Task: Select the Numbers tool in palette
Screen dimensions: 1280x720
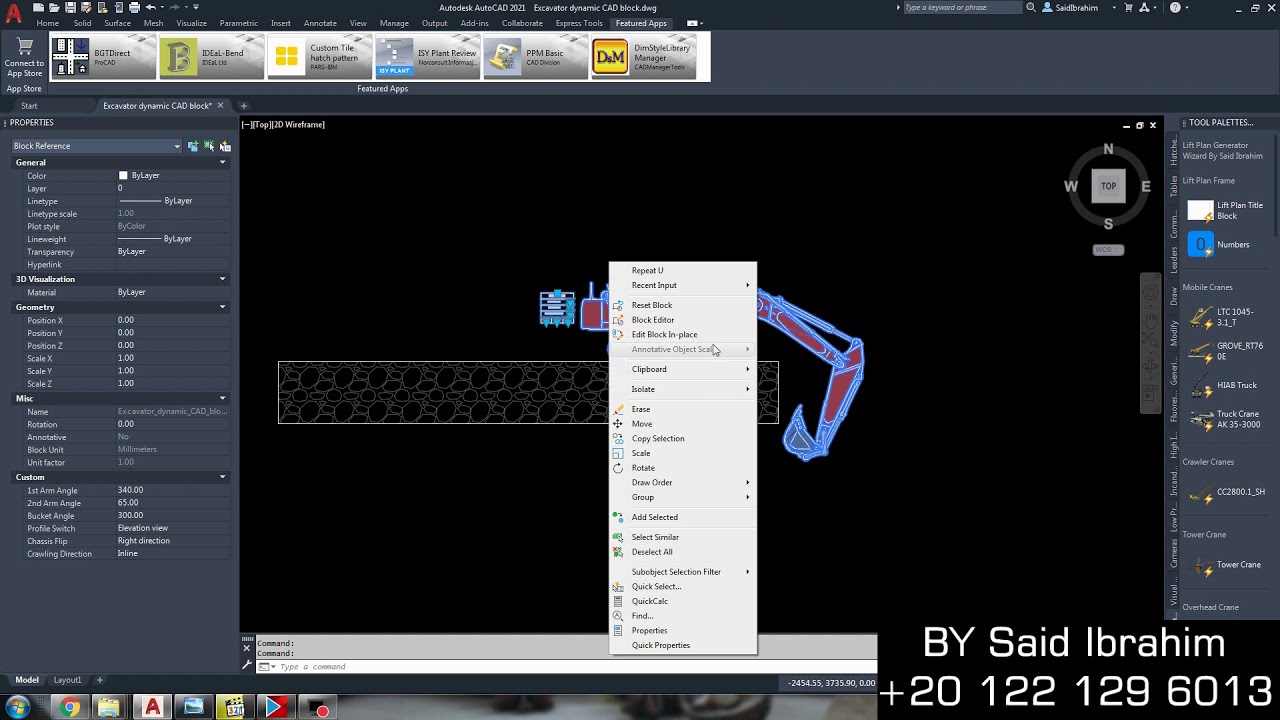Action: [1218, 244]
